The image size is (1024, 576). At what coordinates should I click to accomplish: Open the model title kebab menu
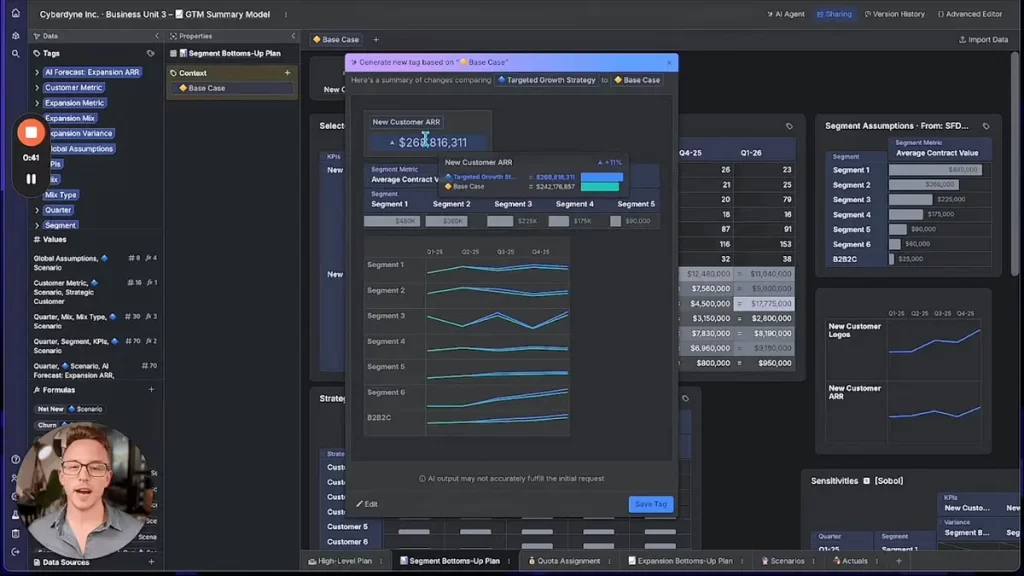pos(286,15)
